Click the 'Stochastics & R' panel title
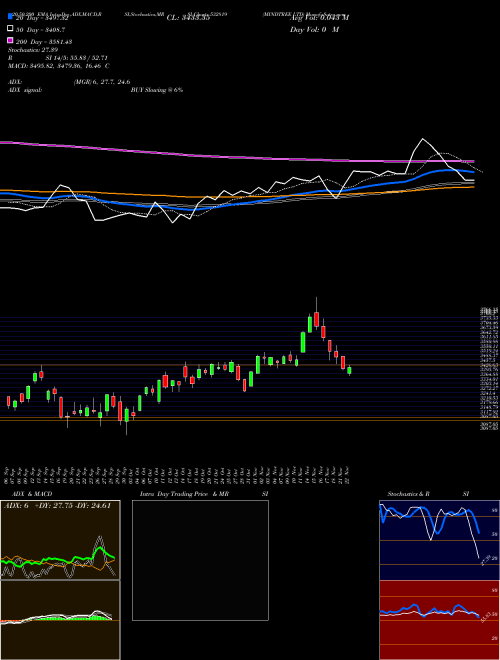This screenshot has width=500, height=660. 408,494
